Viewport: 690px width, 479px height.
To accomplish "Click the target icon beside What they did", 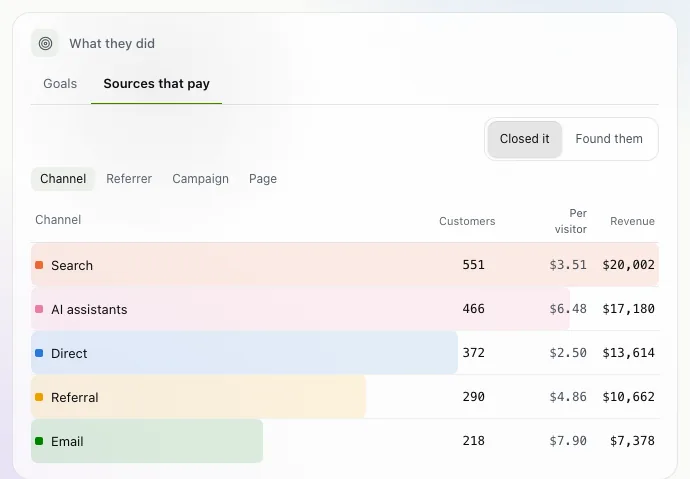I will [x=45, y=43].
